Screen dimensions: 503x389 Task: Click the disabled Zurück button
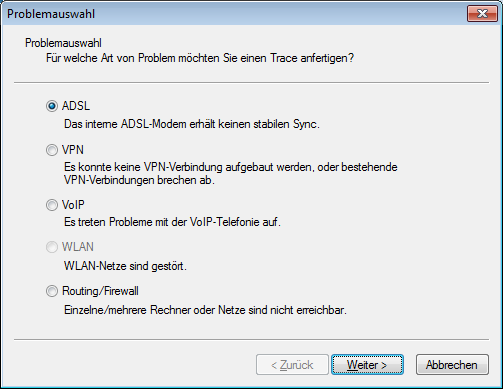click(292, 365)
